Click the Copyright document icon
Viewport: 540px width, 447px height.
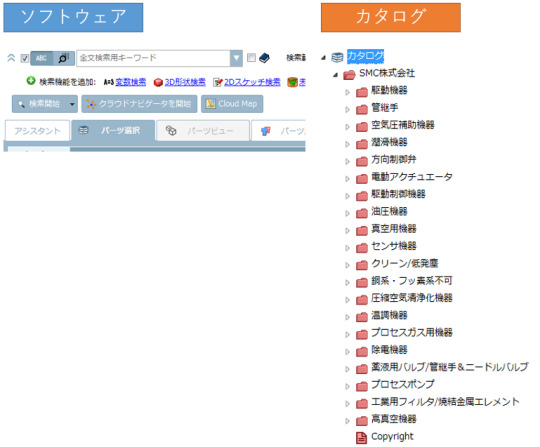[x=361, y=438]
